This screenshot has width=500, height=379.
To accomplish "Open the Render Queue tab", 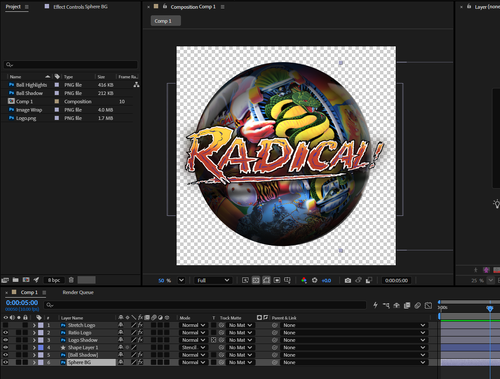I will click(x=78, y=292).
